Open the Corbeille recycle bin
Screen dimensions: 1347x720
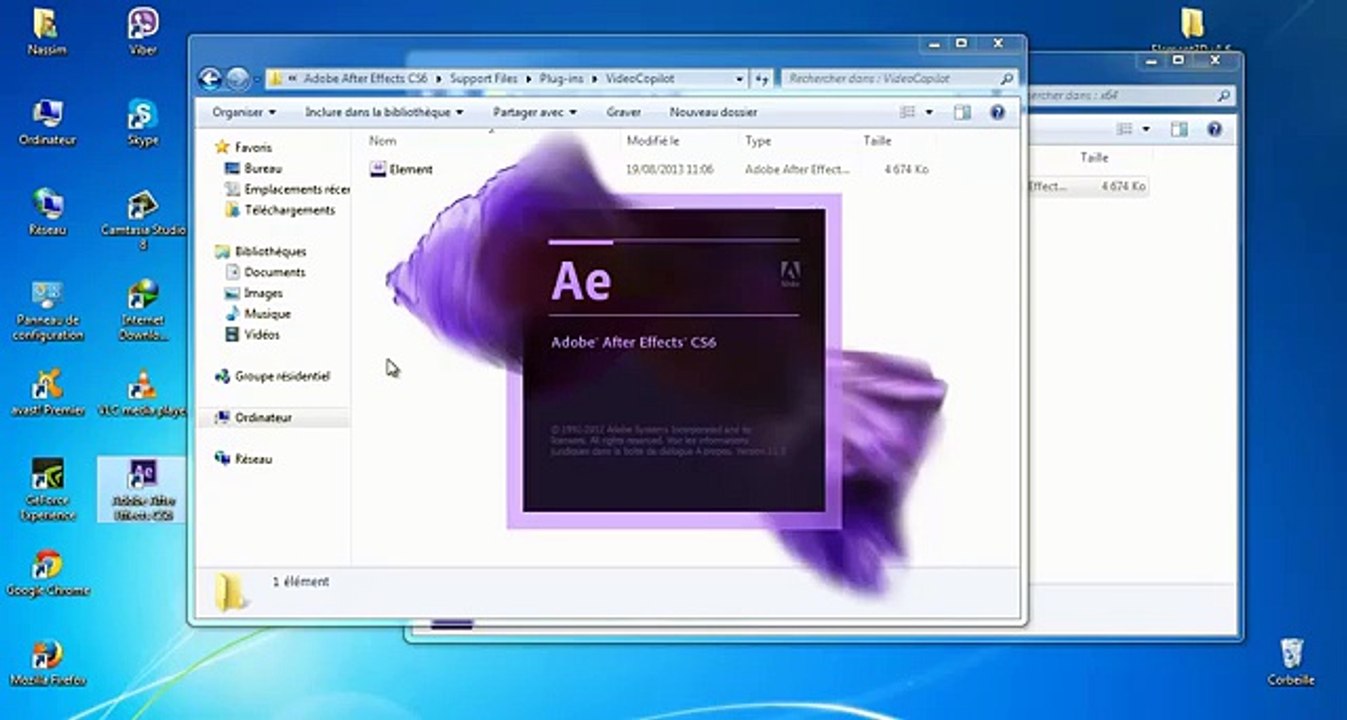(1290, 662)
